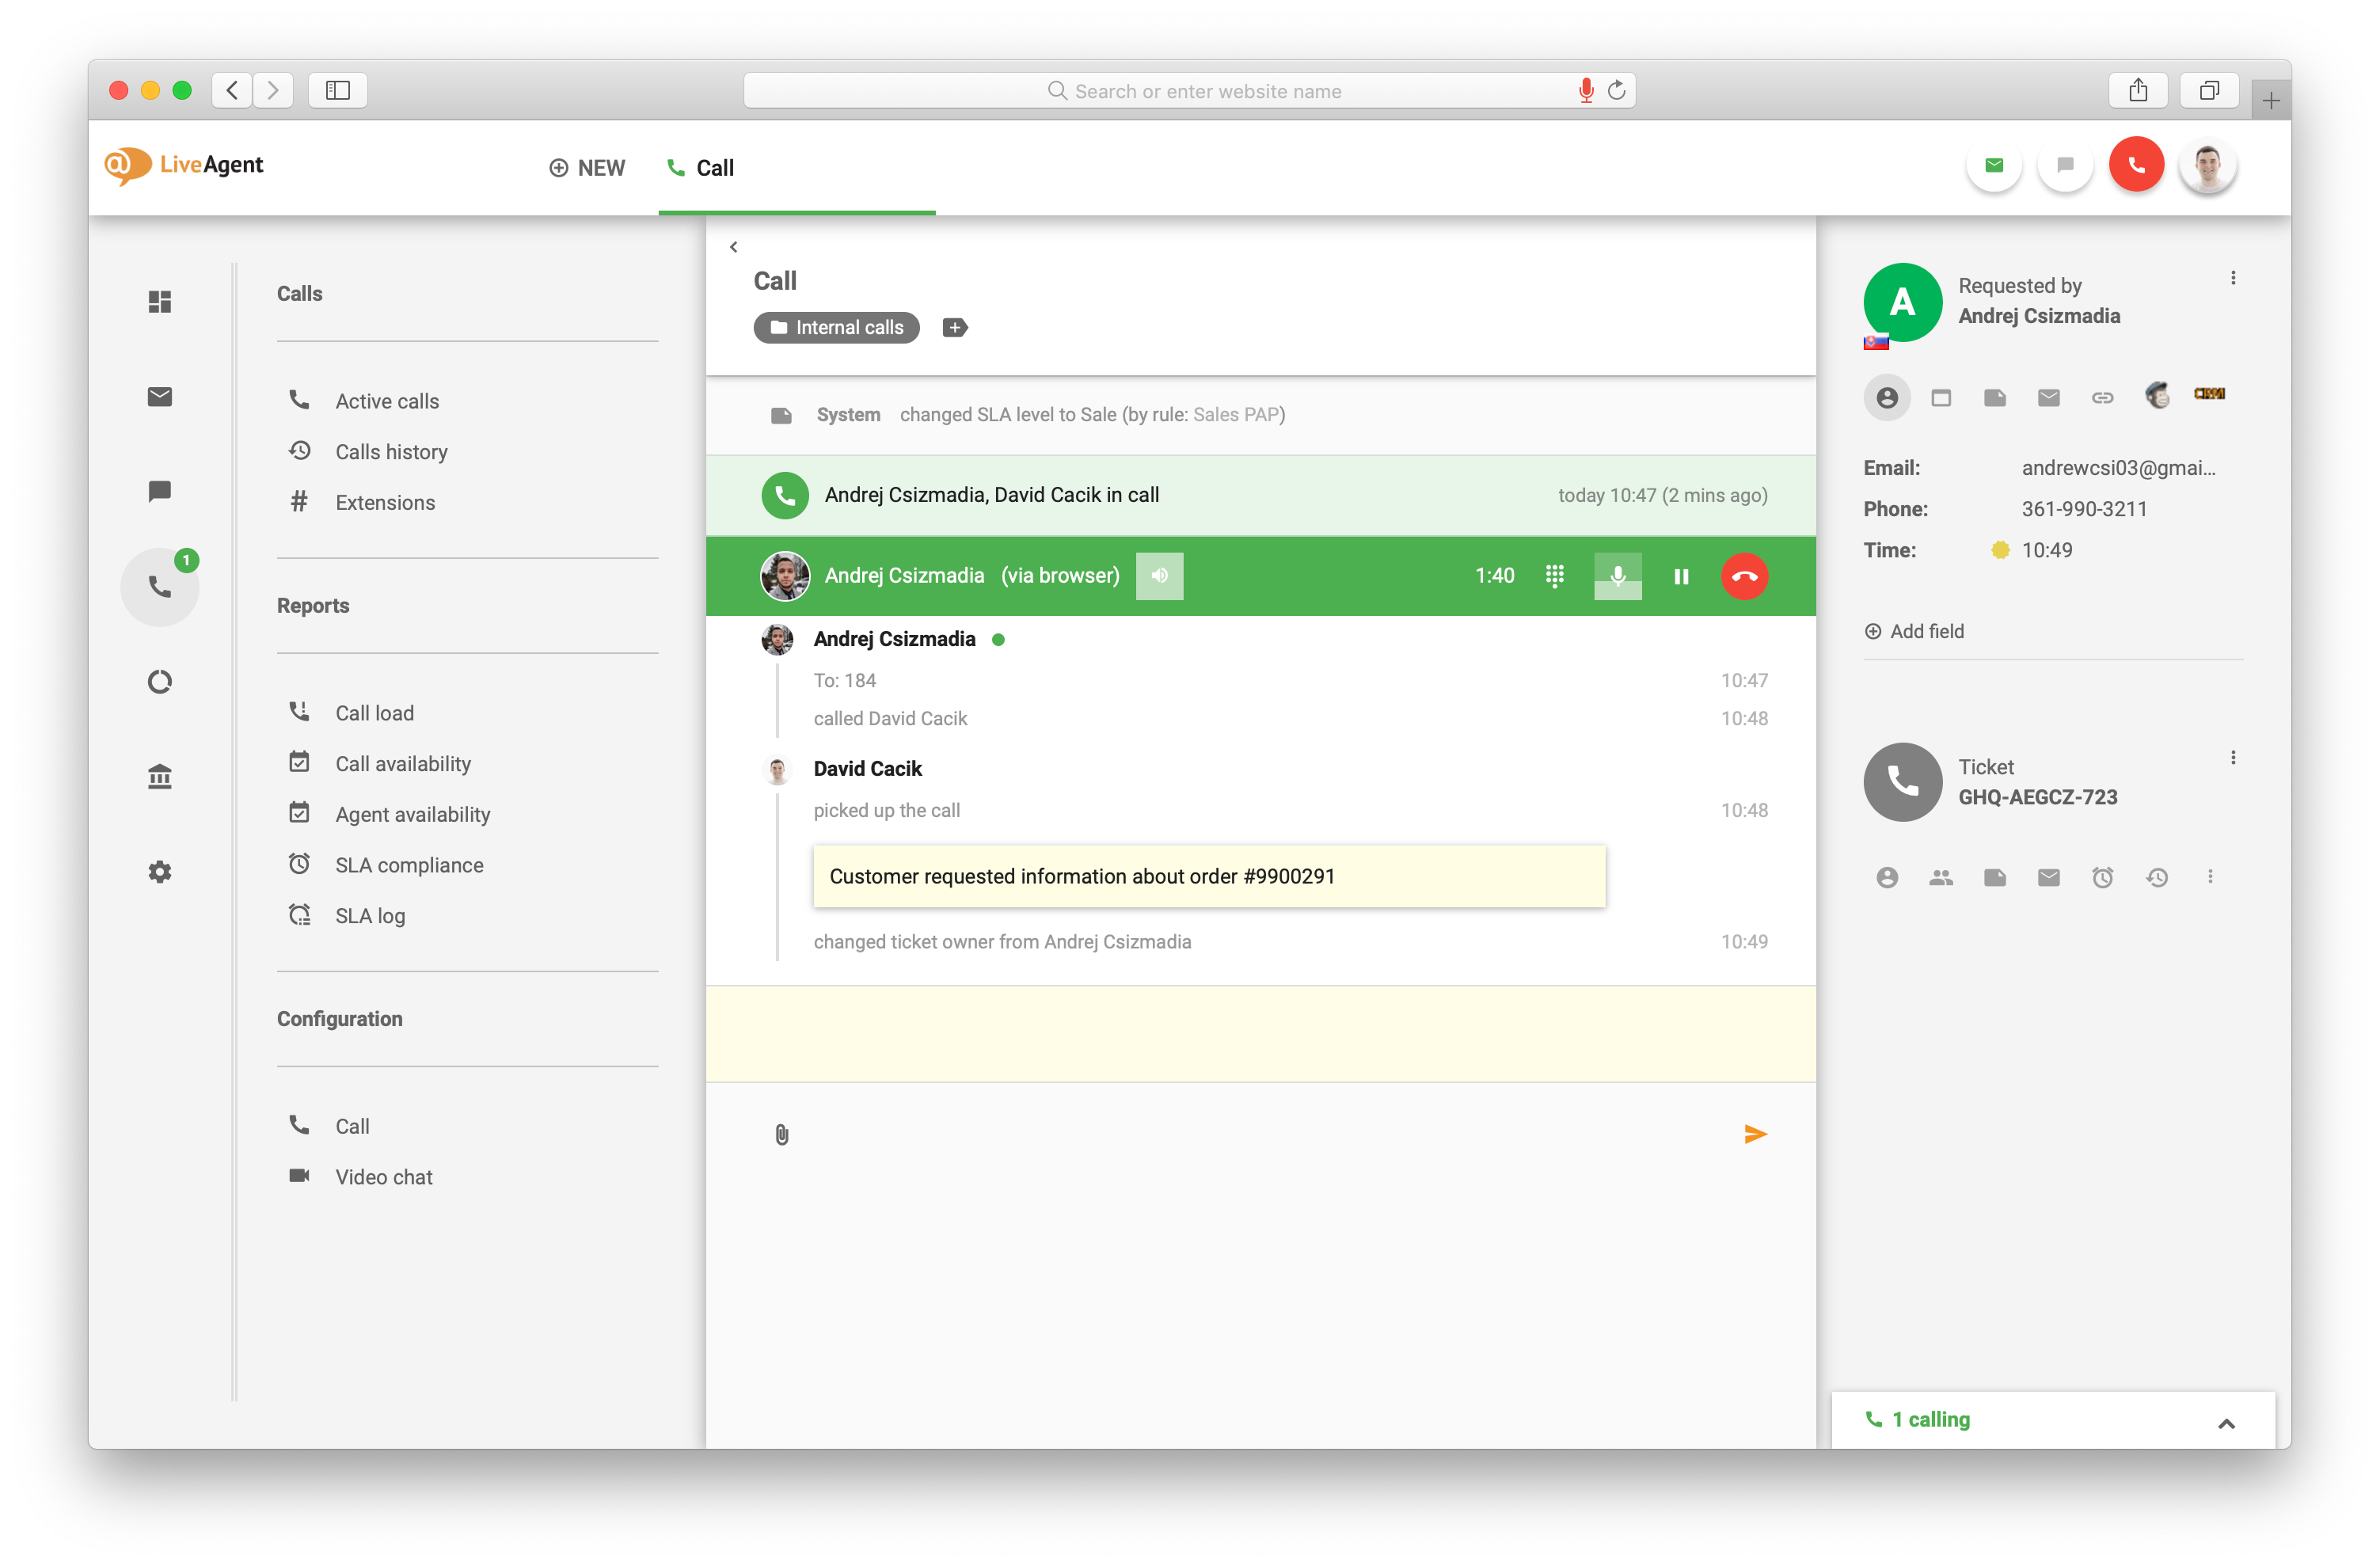This screenshot has height=1566, width=2380.
Task: Toggle the speaker volume button
Action: [x=1159, y=576]
